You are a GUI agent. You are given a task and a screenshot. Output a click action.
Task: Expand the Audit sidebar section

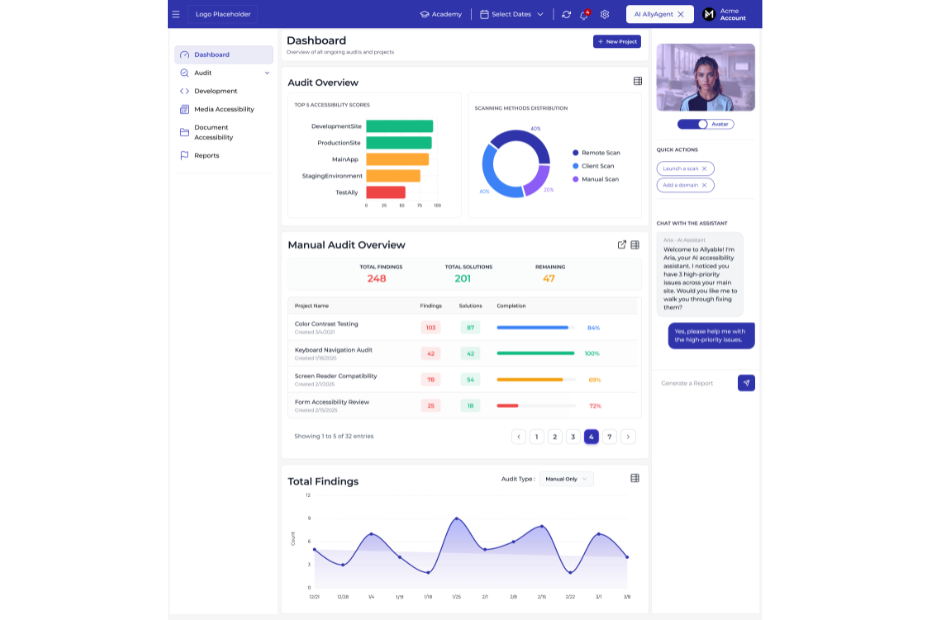267,72
